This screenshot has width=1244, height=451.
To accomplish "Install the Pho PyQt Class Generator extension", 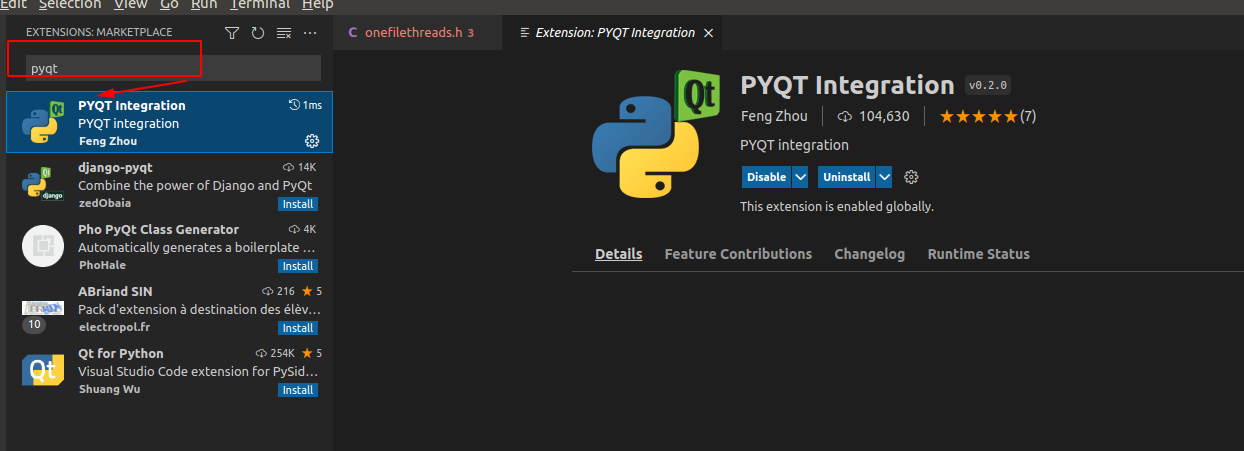I will pyautogui.click(x=298, y=266).
